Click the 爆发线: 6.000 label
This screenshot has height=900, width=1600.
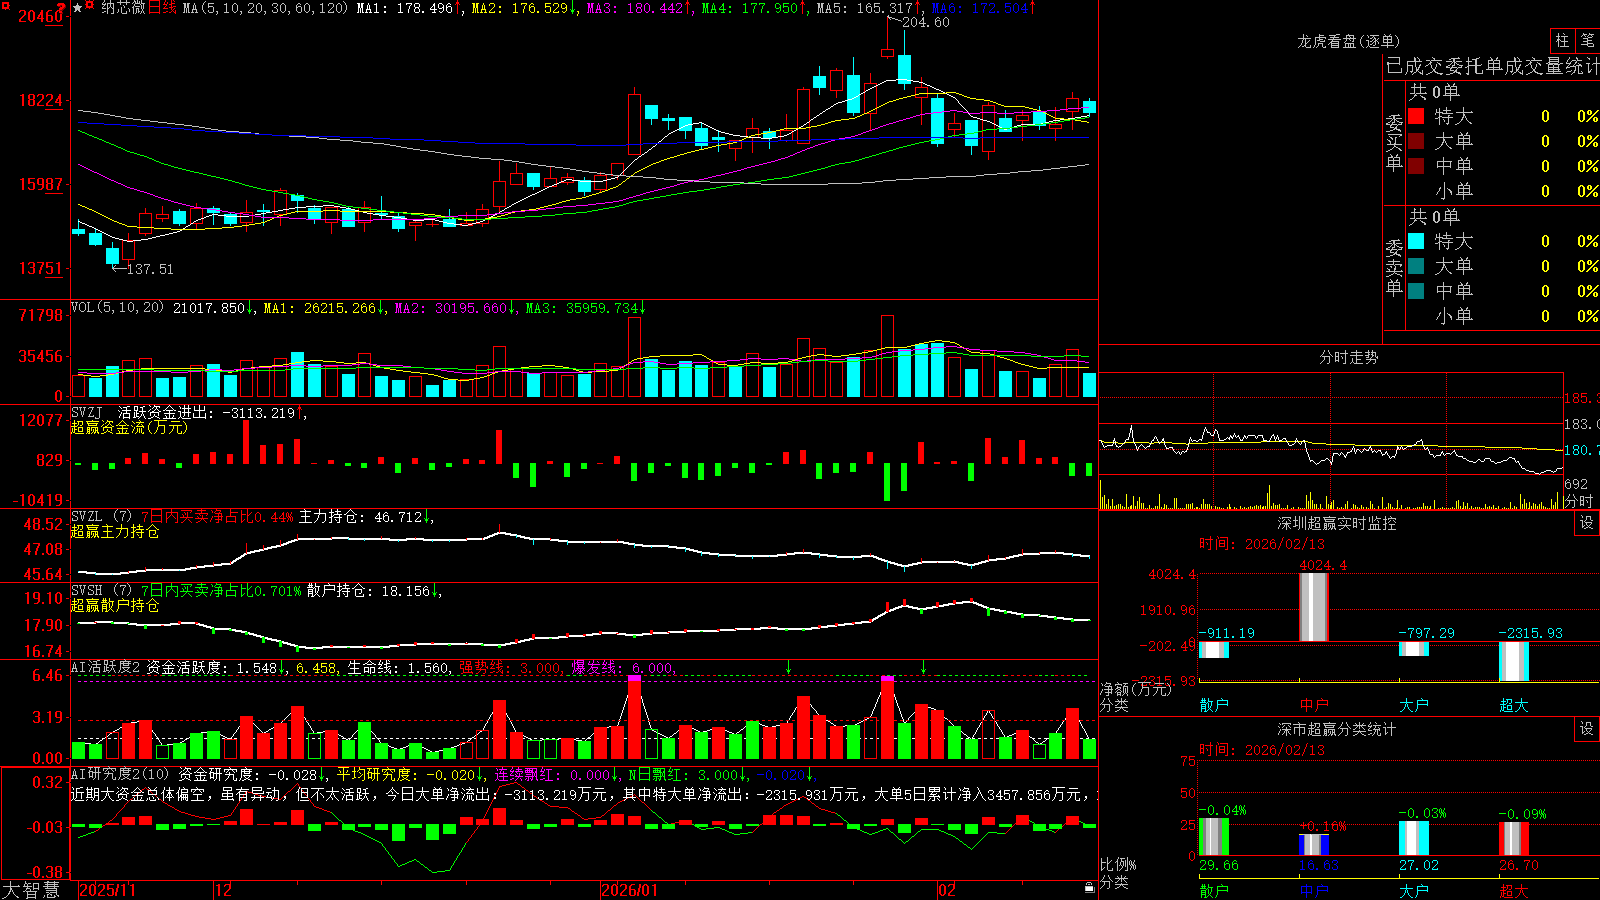coord(623,667)
